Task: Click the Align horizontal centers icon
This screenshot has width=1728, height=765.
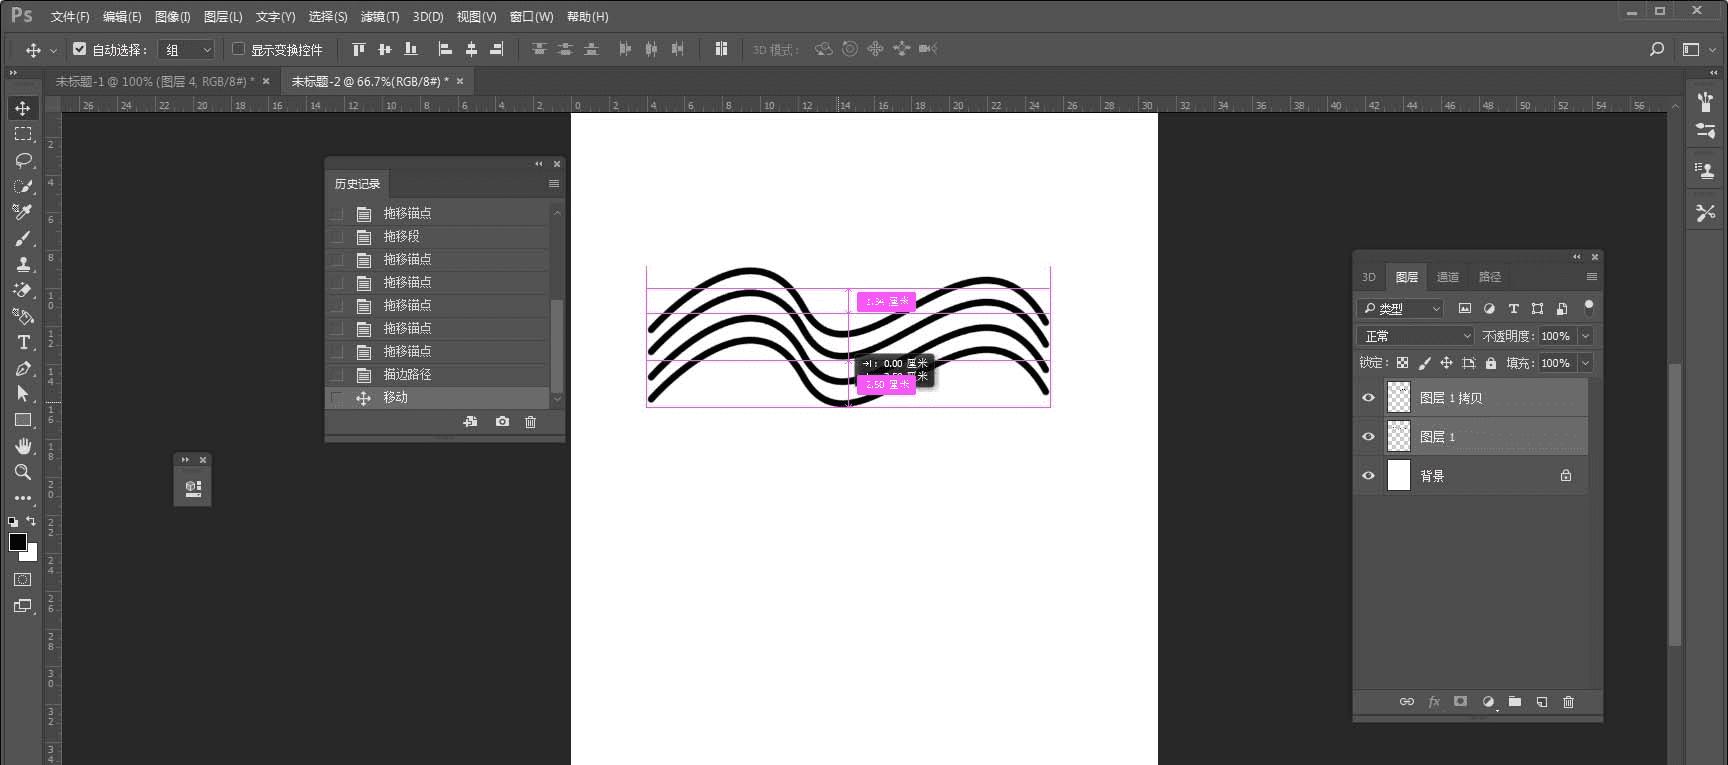Action: 472,49
